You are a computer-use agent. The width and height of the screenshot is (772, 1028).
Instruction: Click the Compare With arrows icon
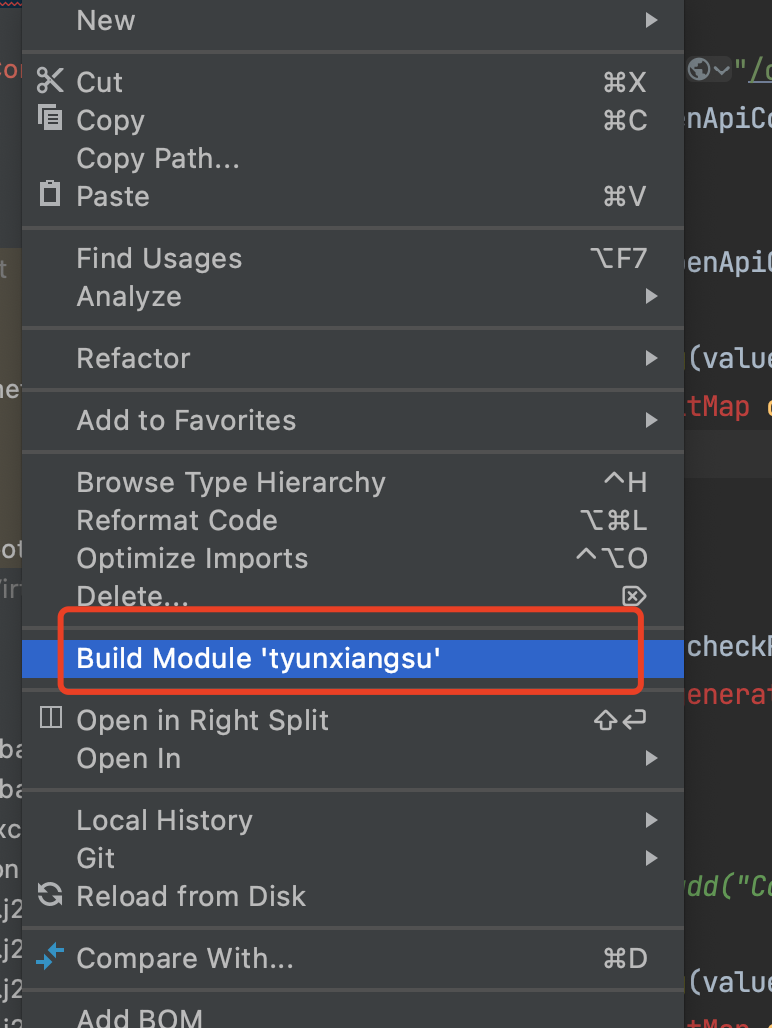(x=50, y=957)
